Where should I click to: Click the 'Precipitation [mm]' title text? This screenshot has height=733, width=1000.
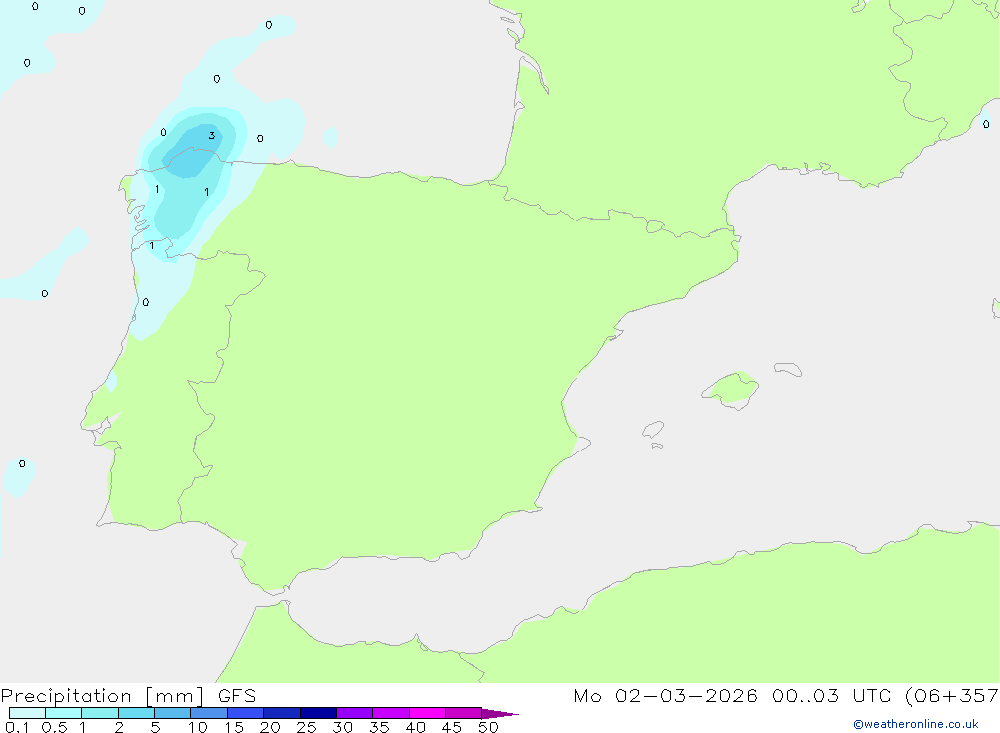[103, 696]
